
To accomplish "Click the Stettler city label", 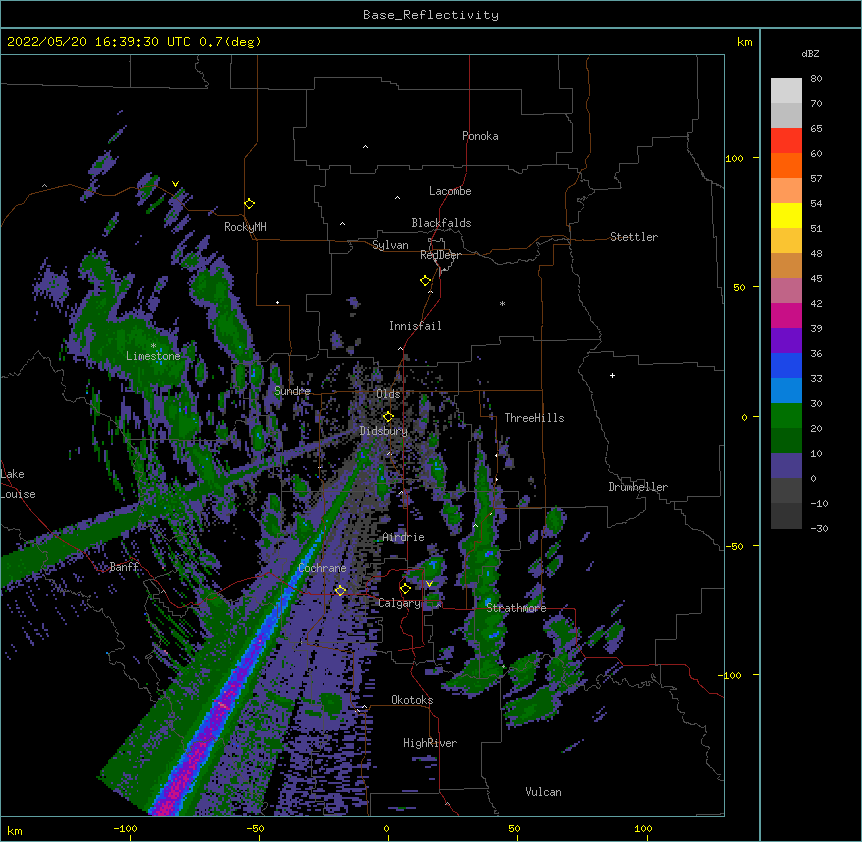I will 634,237.
